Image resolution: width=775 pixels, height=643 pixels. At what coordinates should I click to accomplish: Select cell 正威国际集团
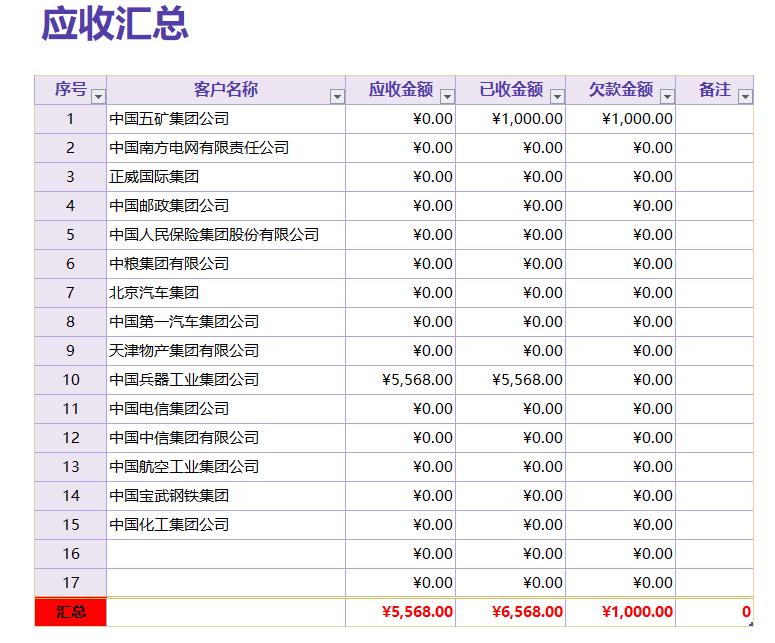pyautogui.click(x=226, y=177)
